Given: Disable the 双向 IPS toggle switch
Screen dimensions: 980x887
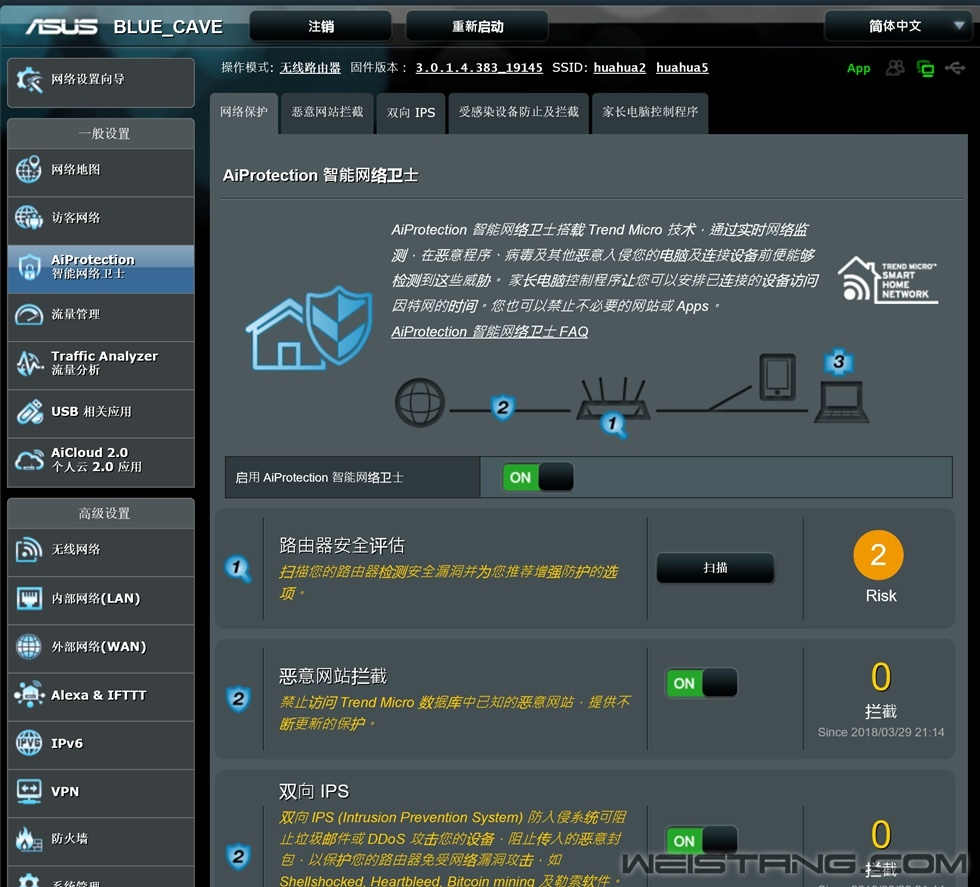Looking at the screenshot, I should coord(701,841).
